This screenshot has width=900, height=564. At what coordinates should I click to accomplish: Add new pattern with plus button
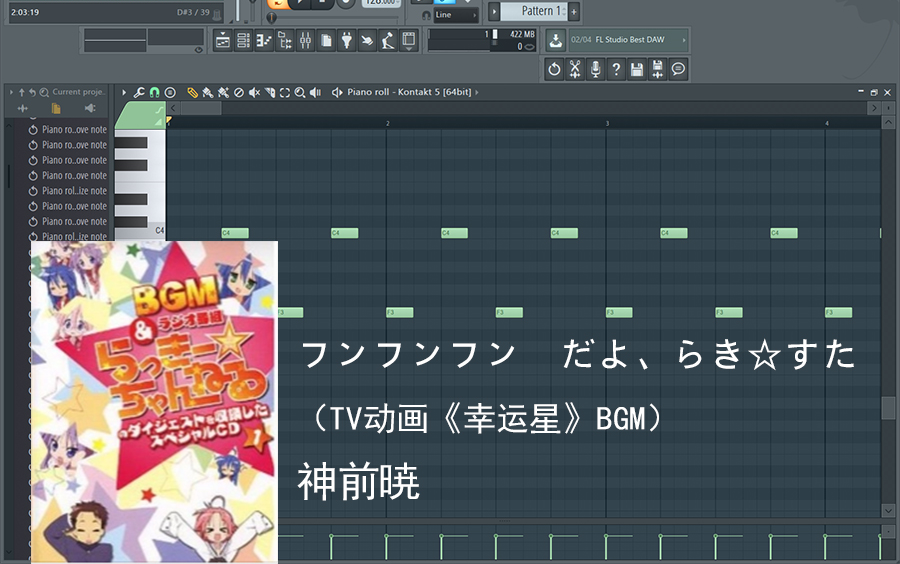click(x=573, y=11)
